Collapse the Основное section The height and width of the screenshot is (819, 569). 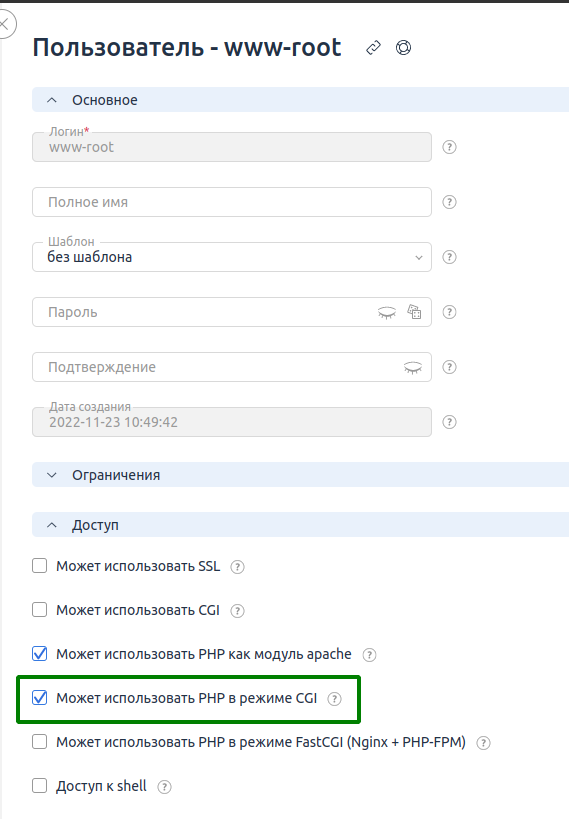(x=300, y=100)
